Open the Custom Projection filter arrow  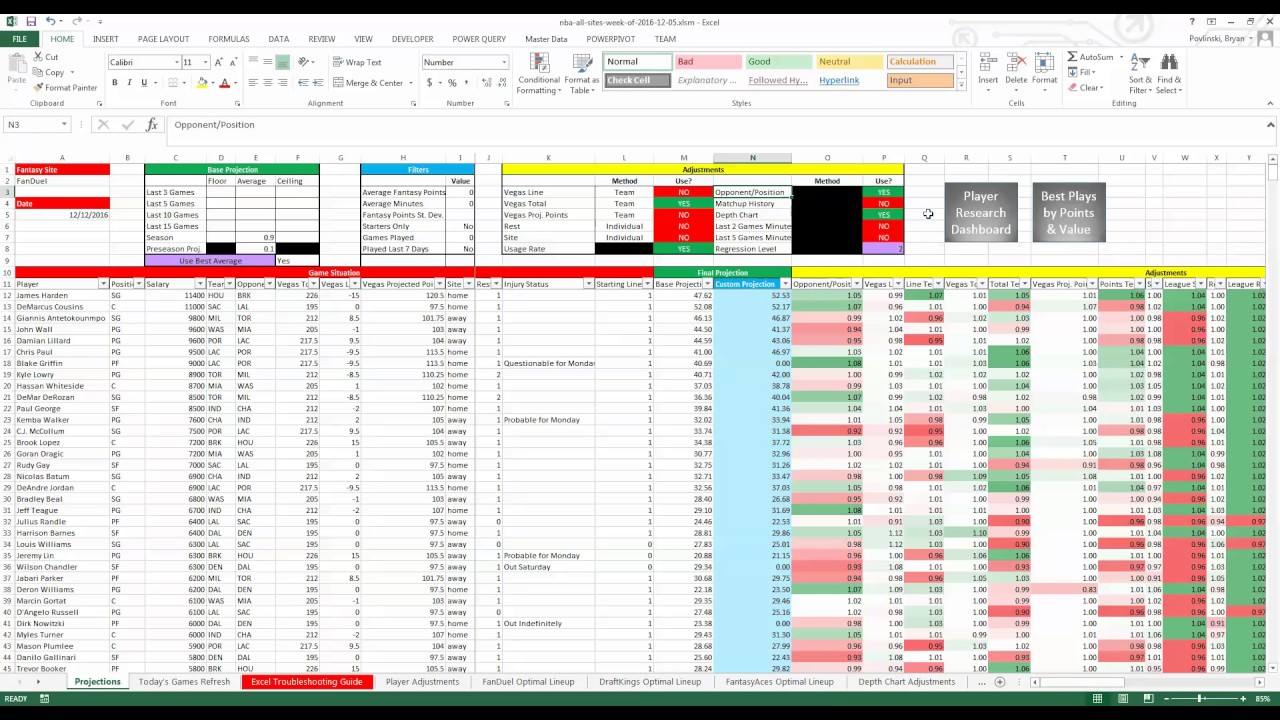(785, 284)
